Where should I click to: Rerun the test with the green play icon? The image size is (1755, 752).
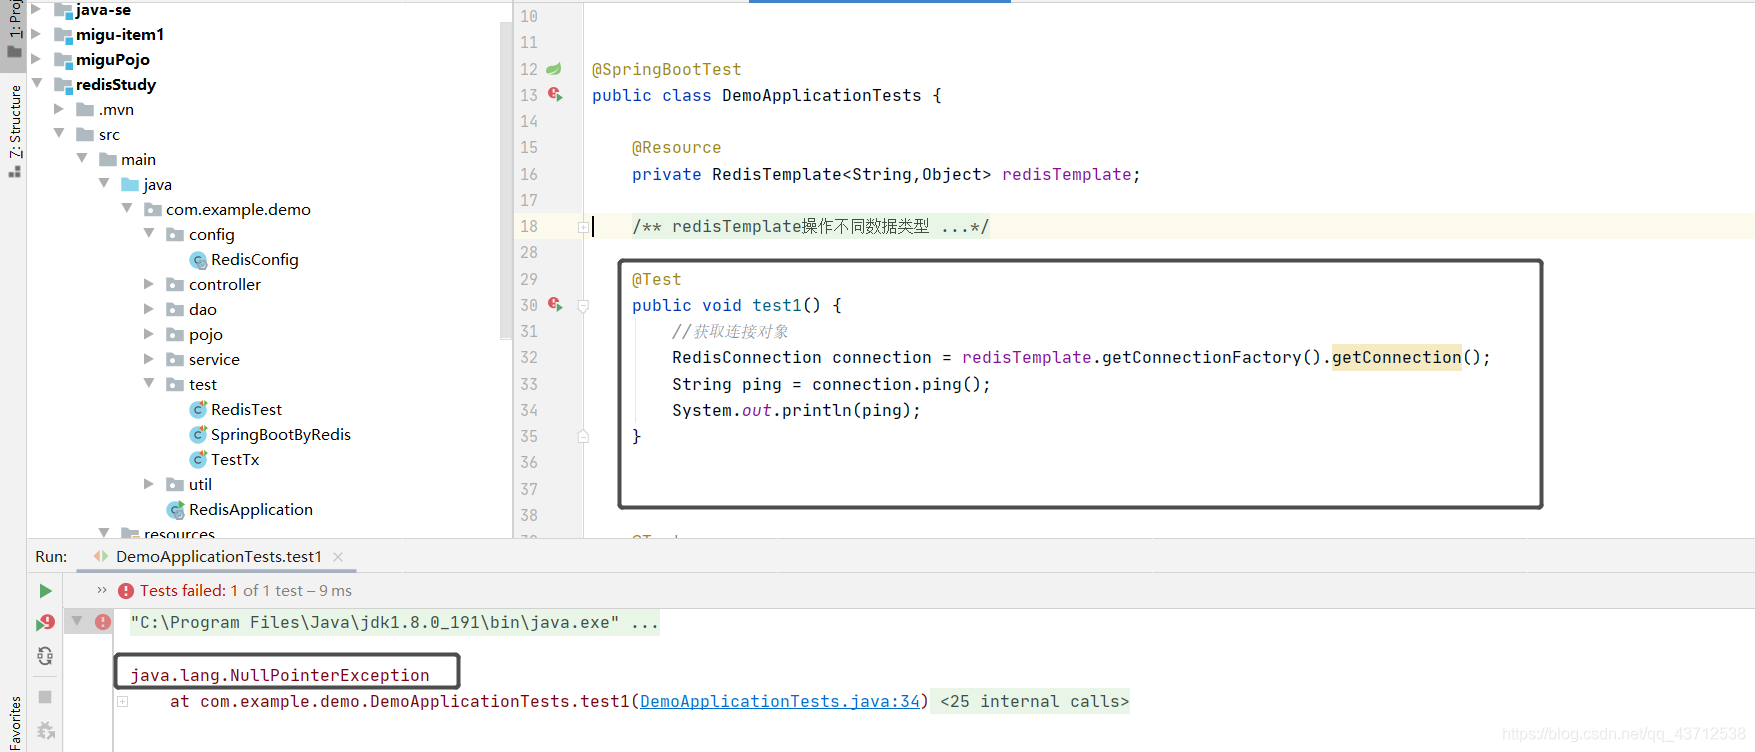click(45, 591)
